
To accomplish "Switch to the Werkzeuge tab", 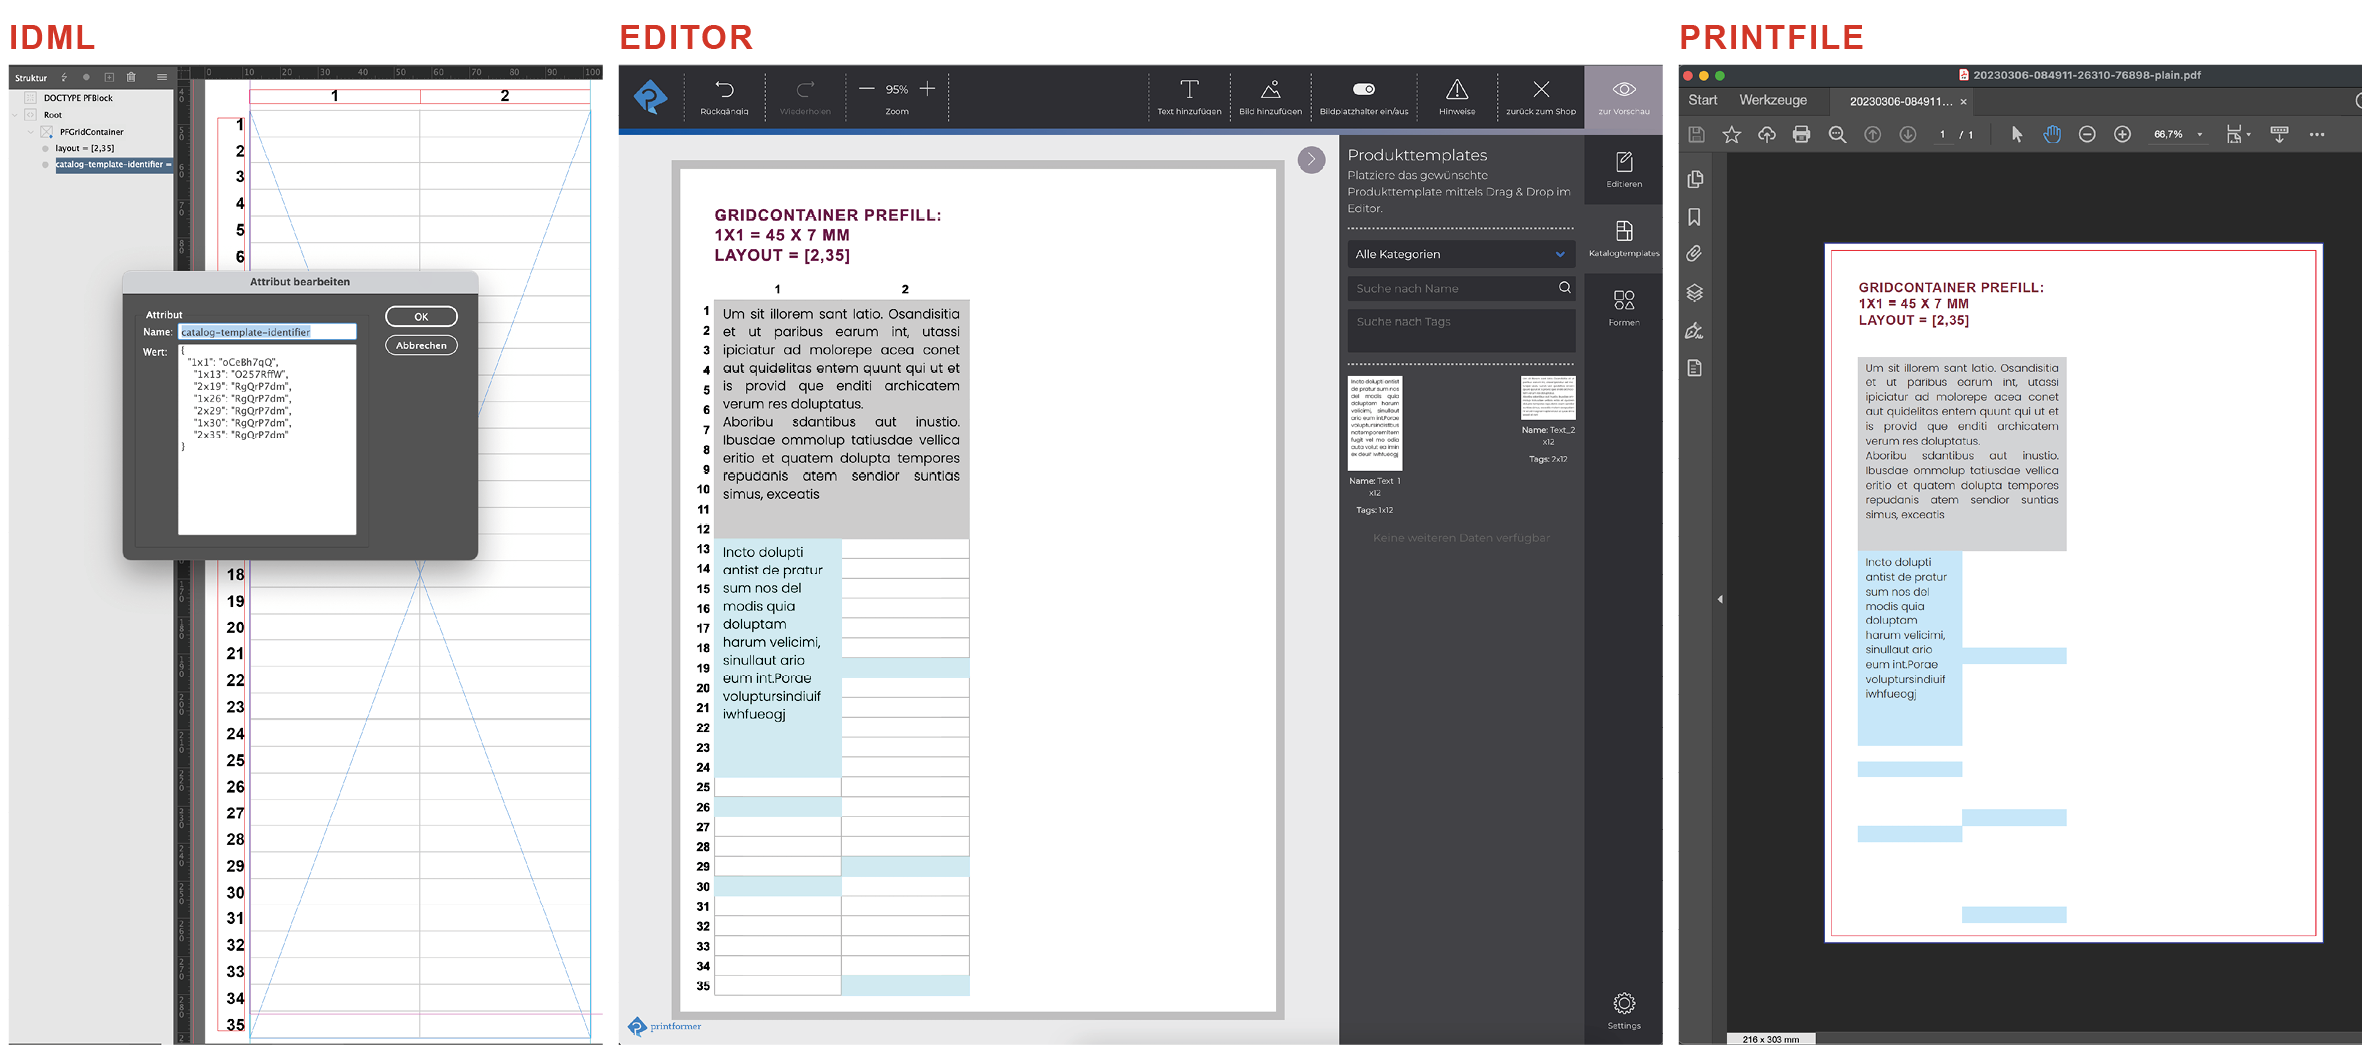I will click(x=1772, y=101).
